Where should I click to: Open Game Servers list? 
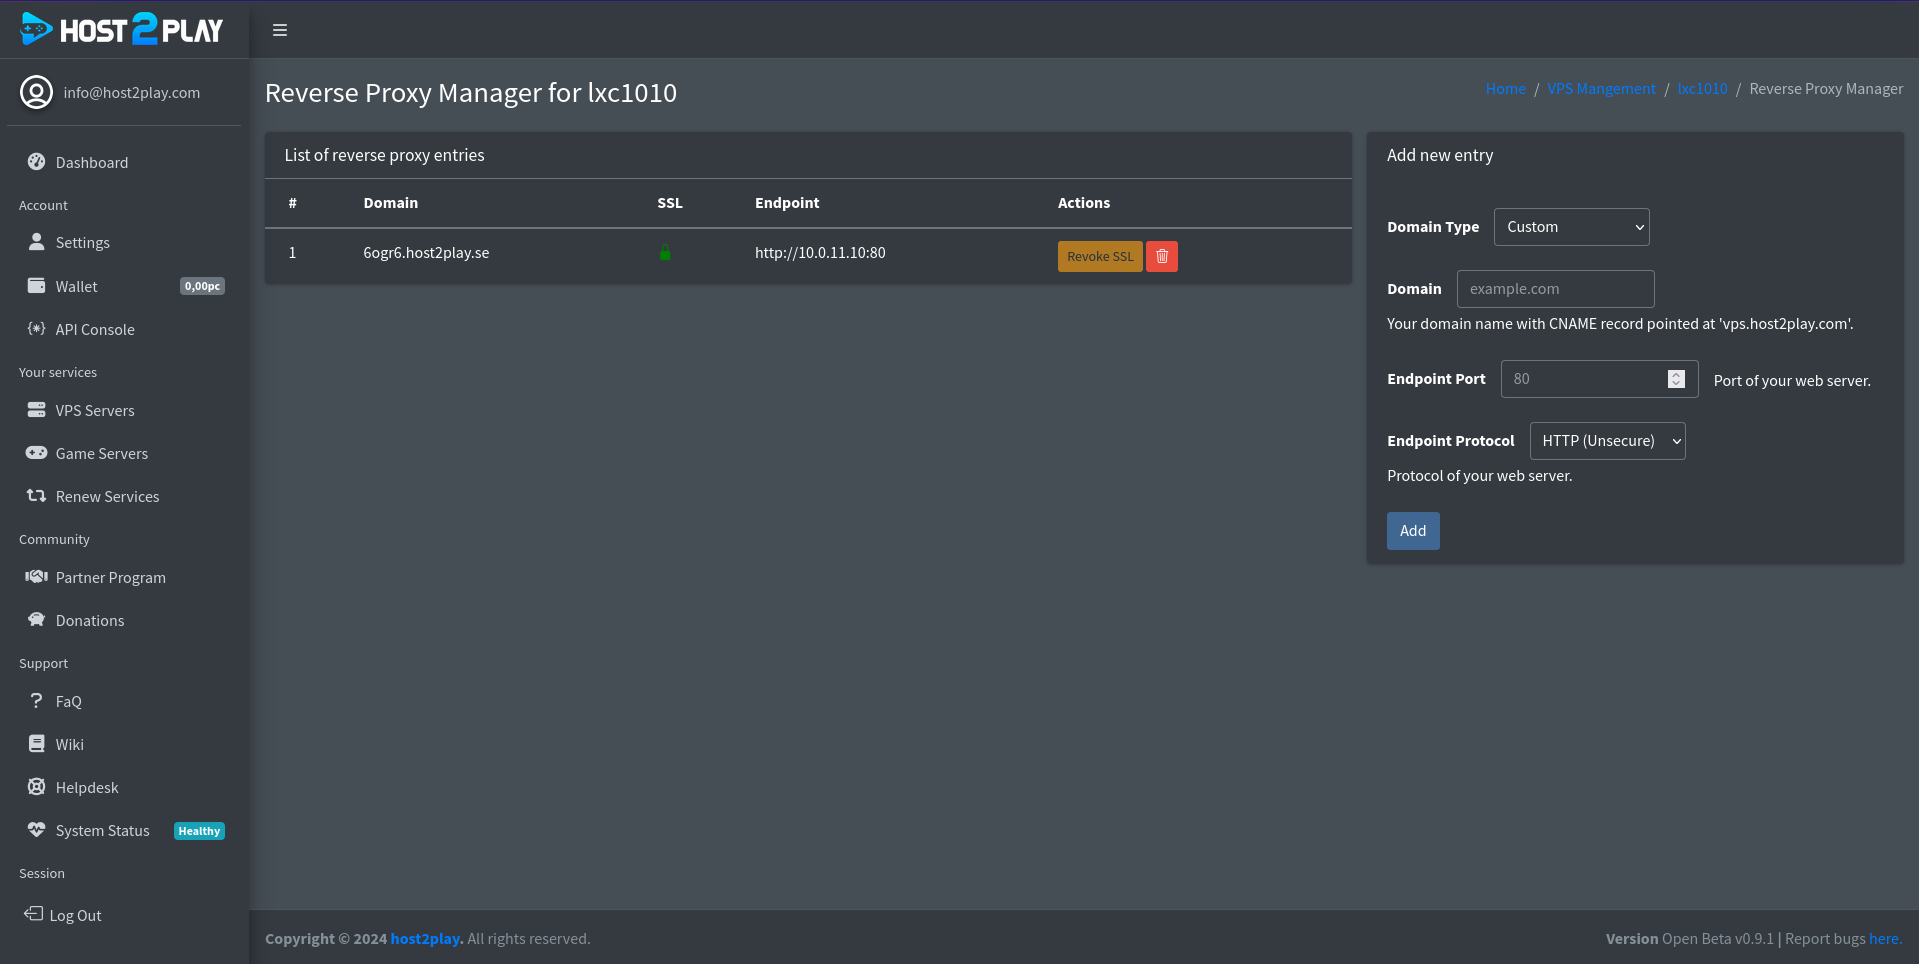[124, 453]
